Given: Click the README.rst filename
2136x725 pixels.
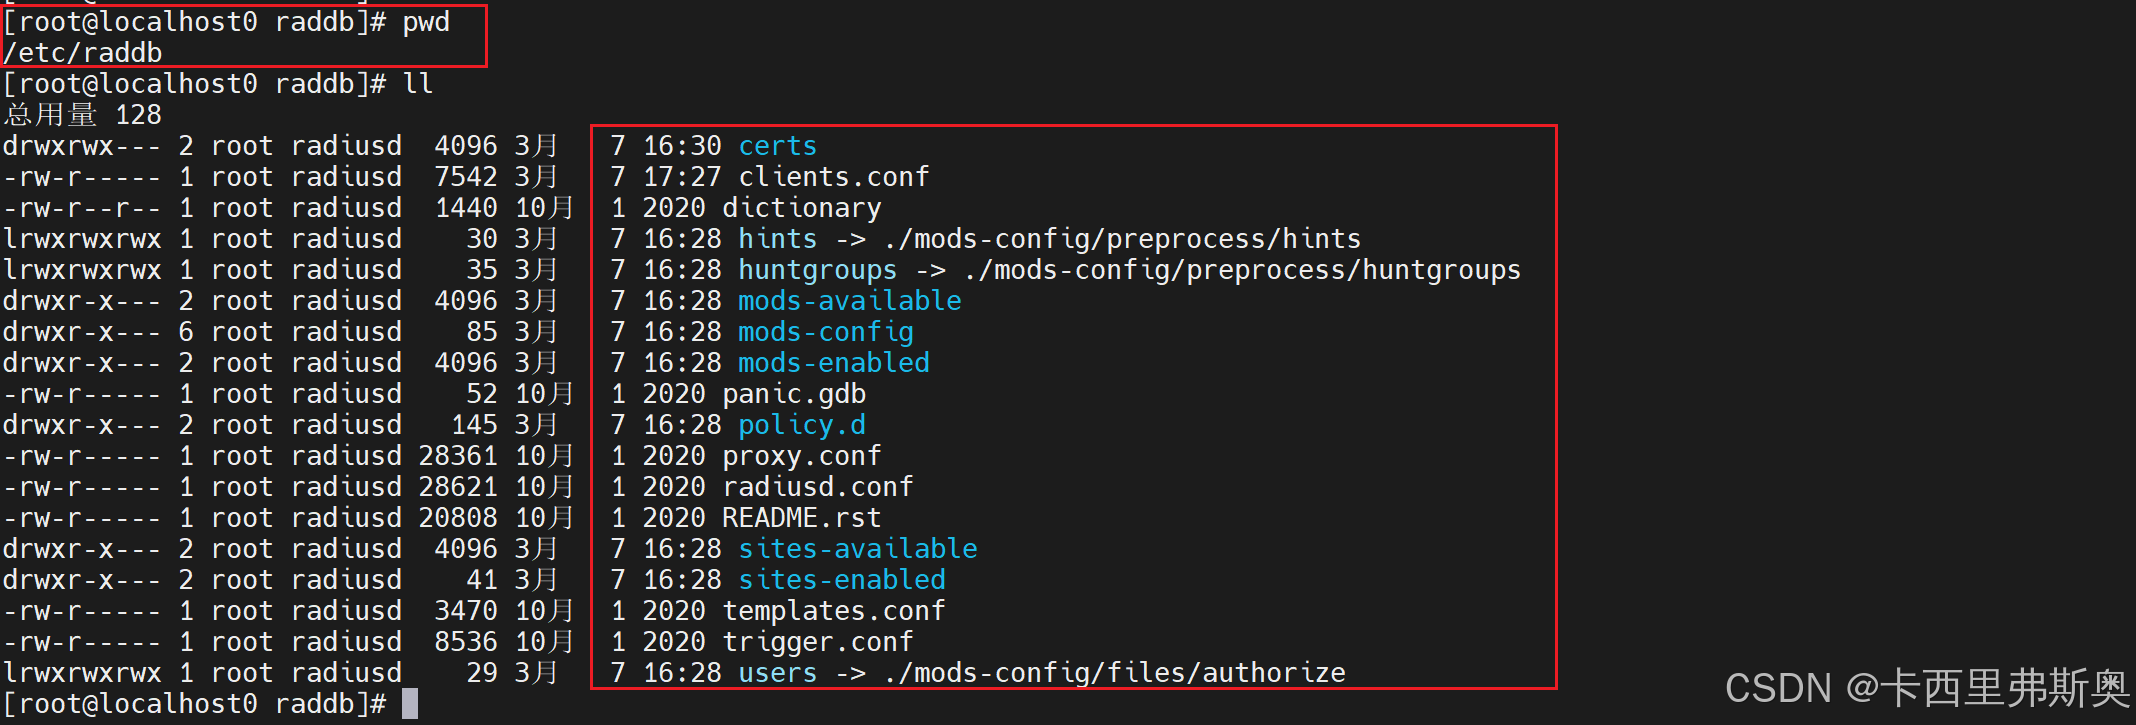Looking at the screenshot, I should tap(801, 518).
